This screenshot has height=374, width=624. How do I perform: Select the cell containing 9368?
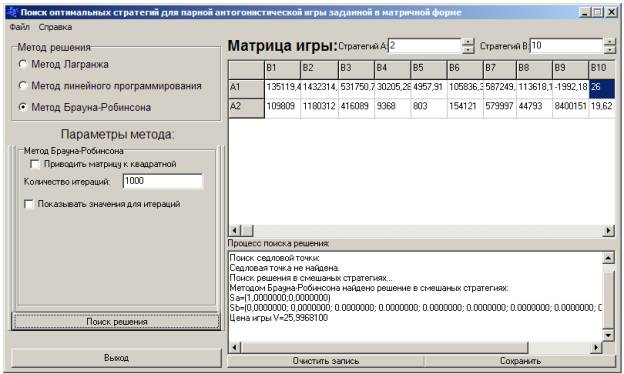click(x=393, y=108)
